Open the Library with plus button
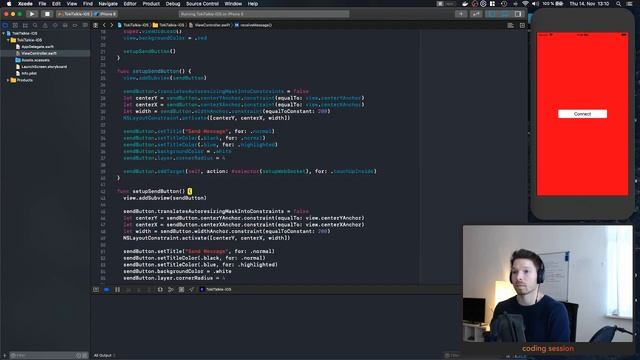This screenshot has height=360, width=640. 461,14
